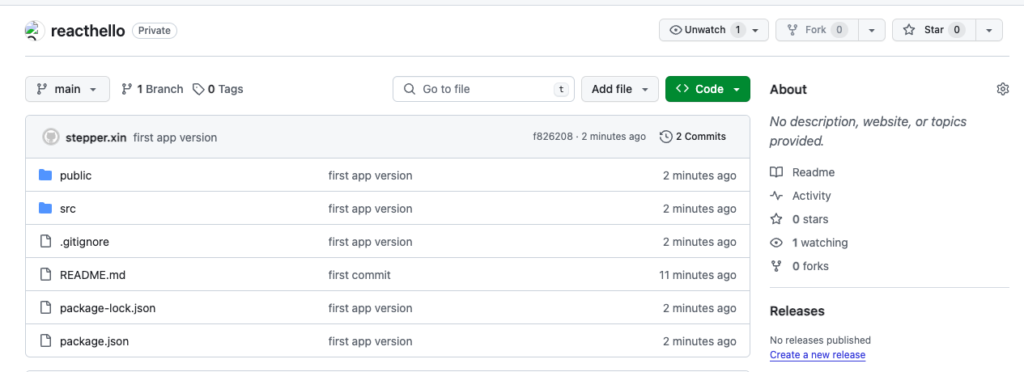
Task: Expand the dropdown arrow beside Fork
Action: 871,30
